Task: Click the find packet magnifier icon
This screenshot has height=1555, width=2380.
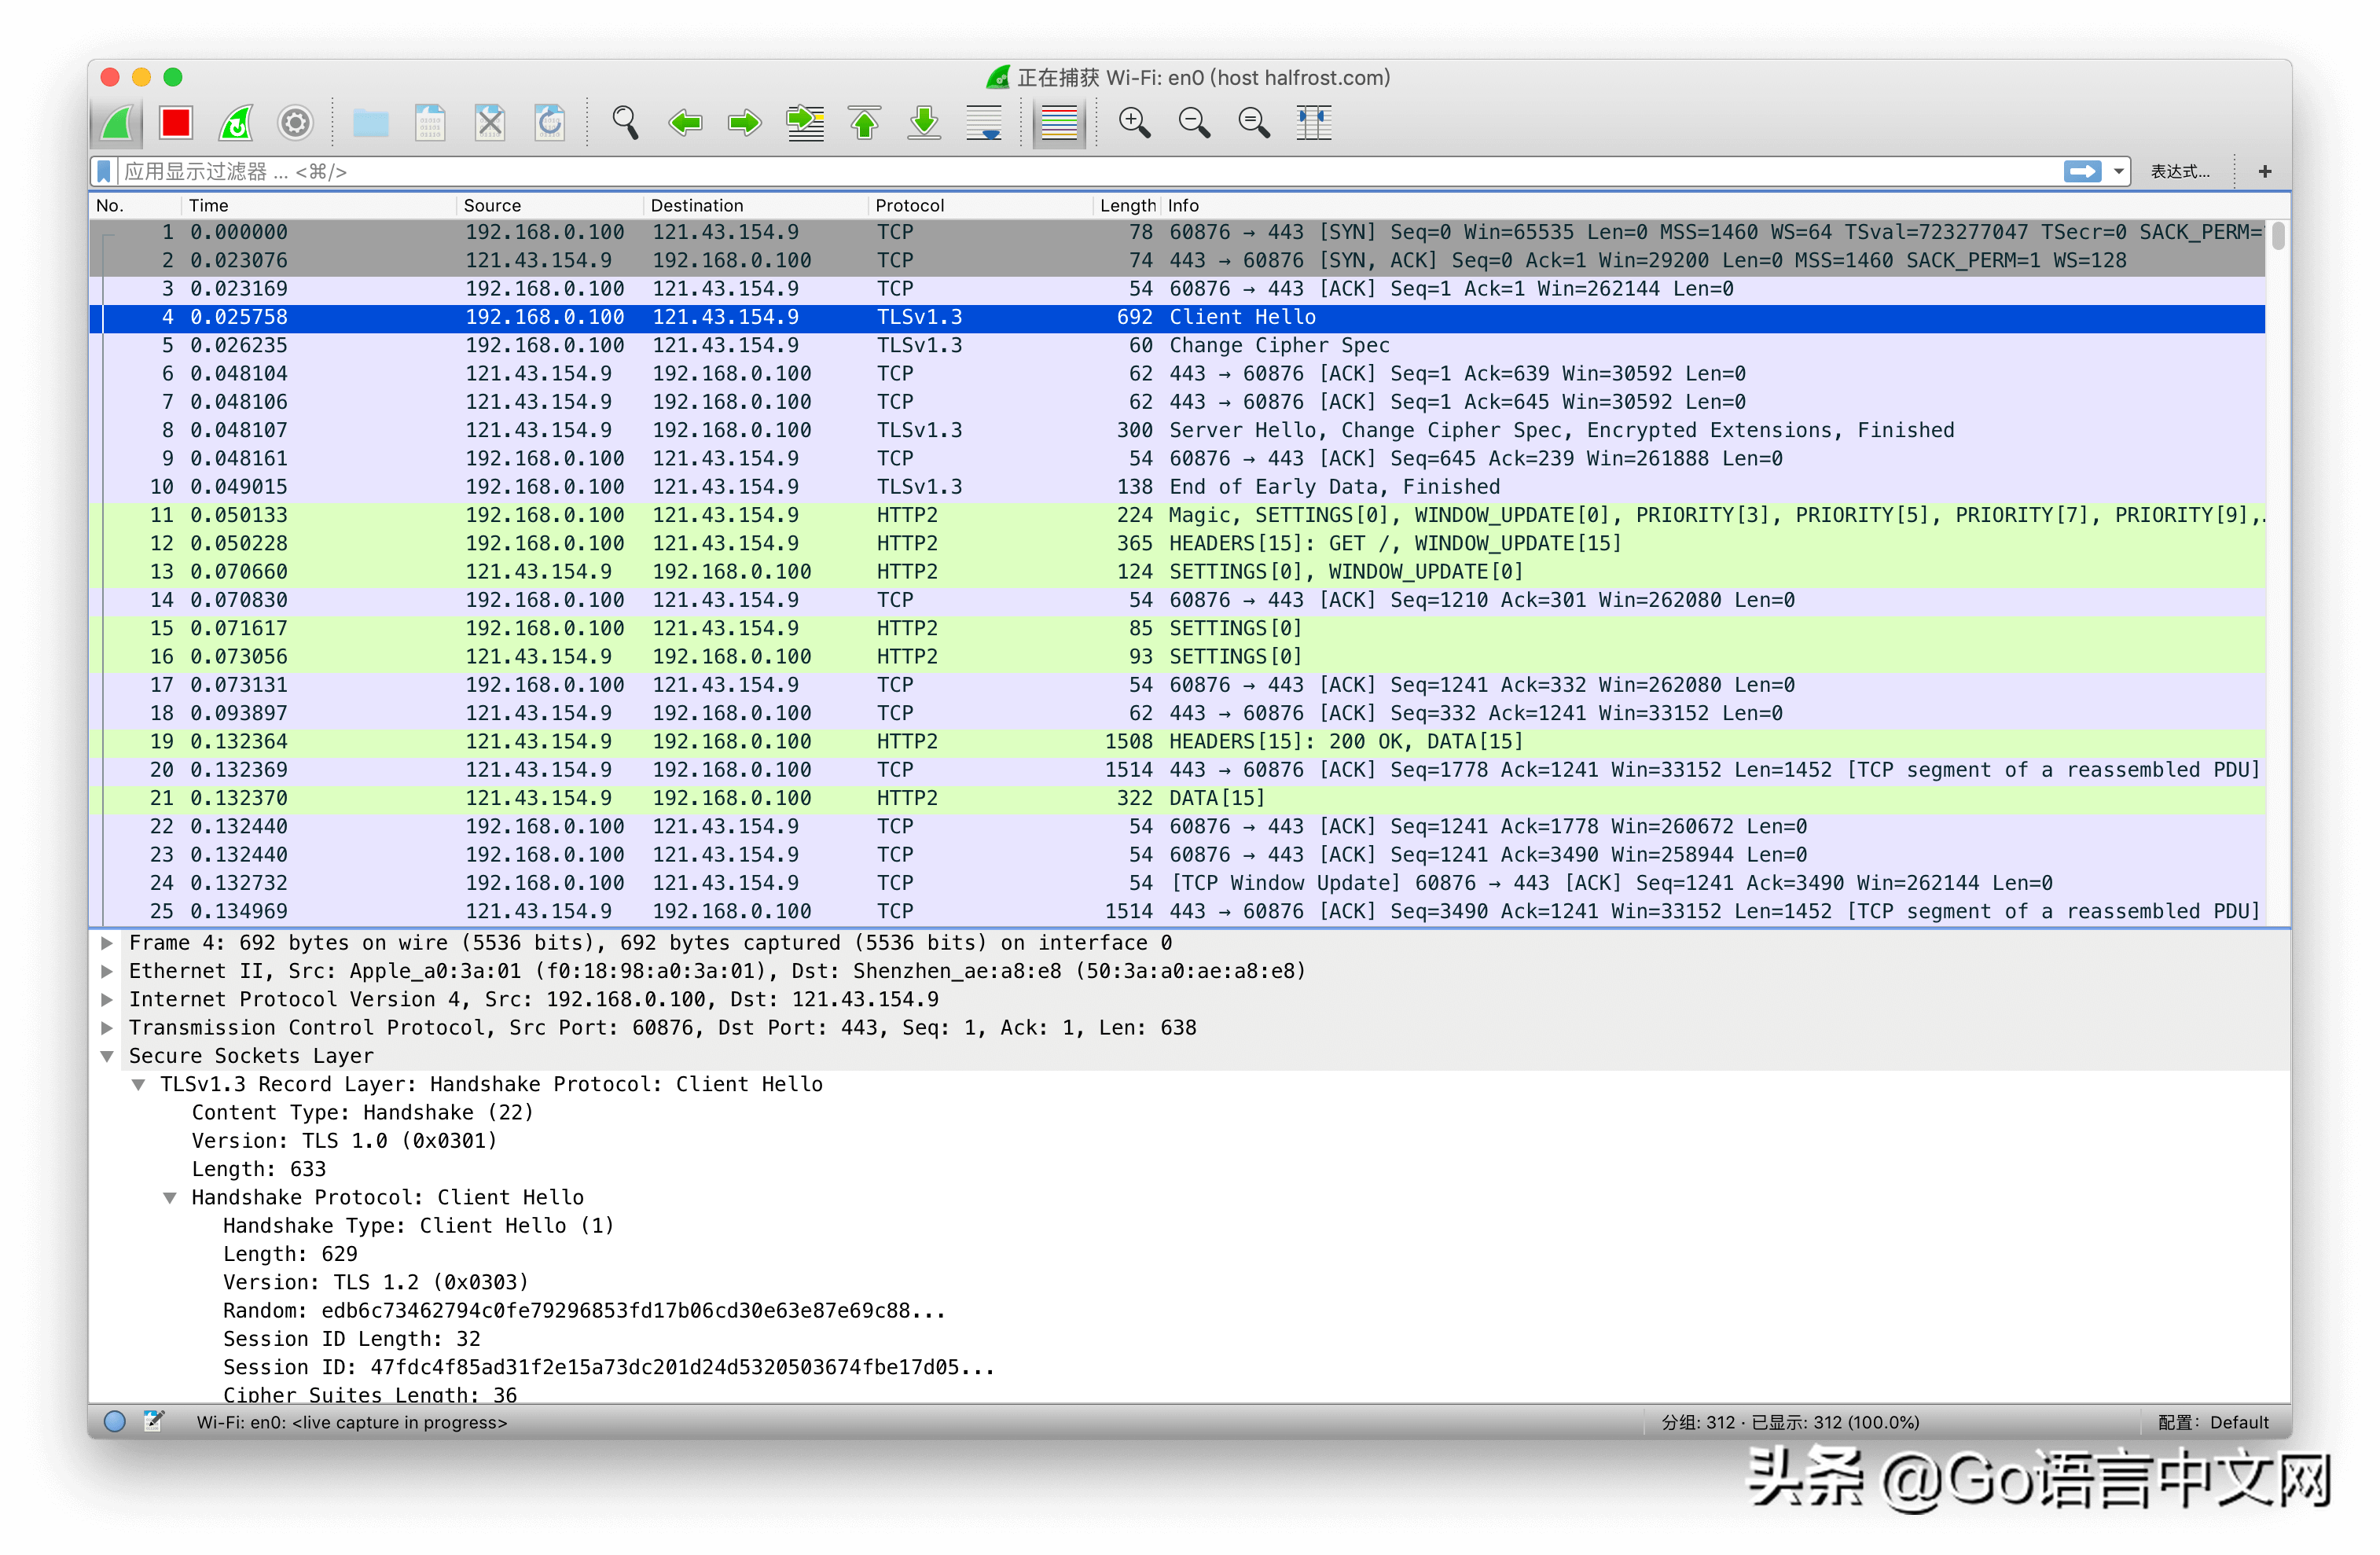Action: pyautogui.click(x=625, y=123)
